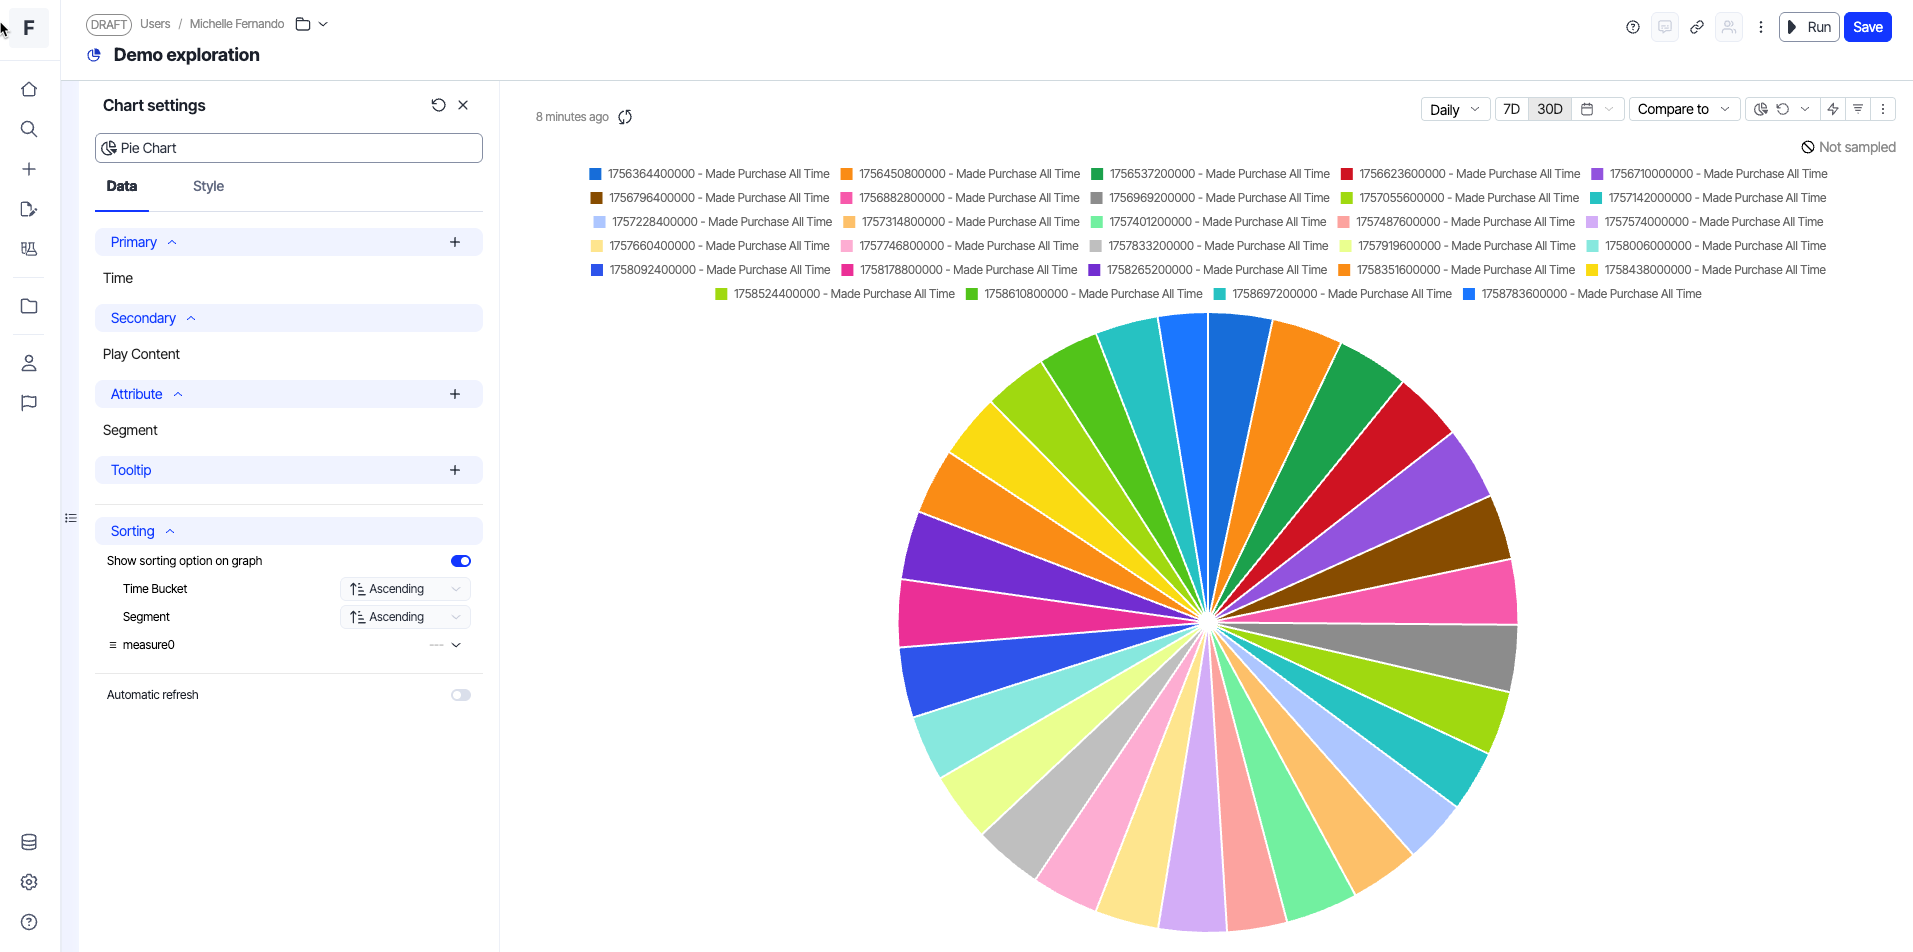The image size is (1913, 952).
Task: Click the filter icon in chart toolbar
Action: point(1858,109)
